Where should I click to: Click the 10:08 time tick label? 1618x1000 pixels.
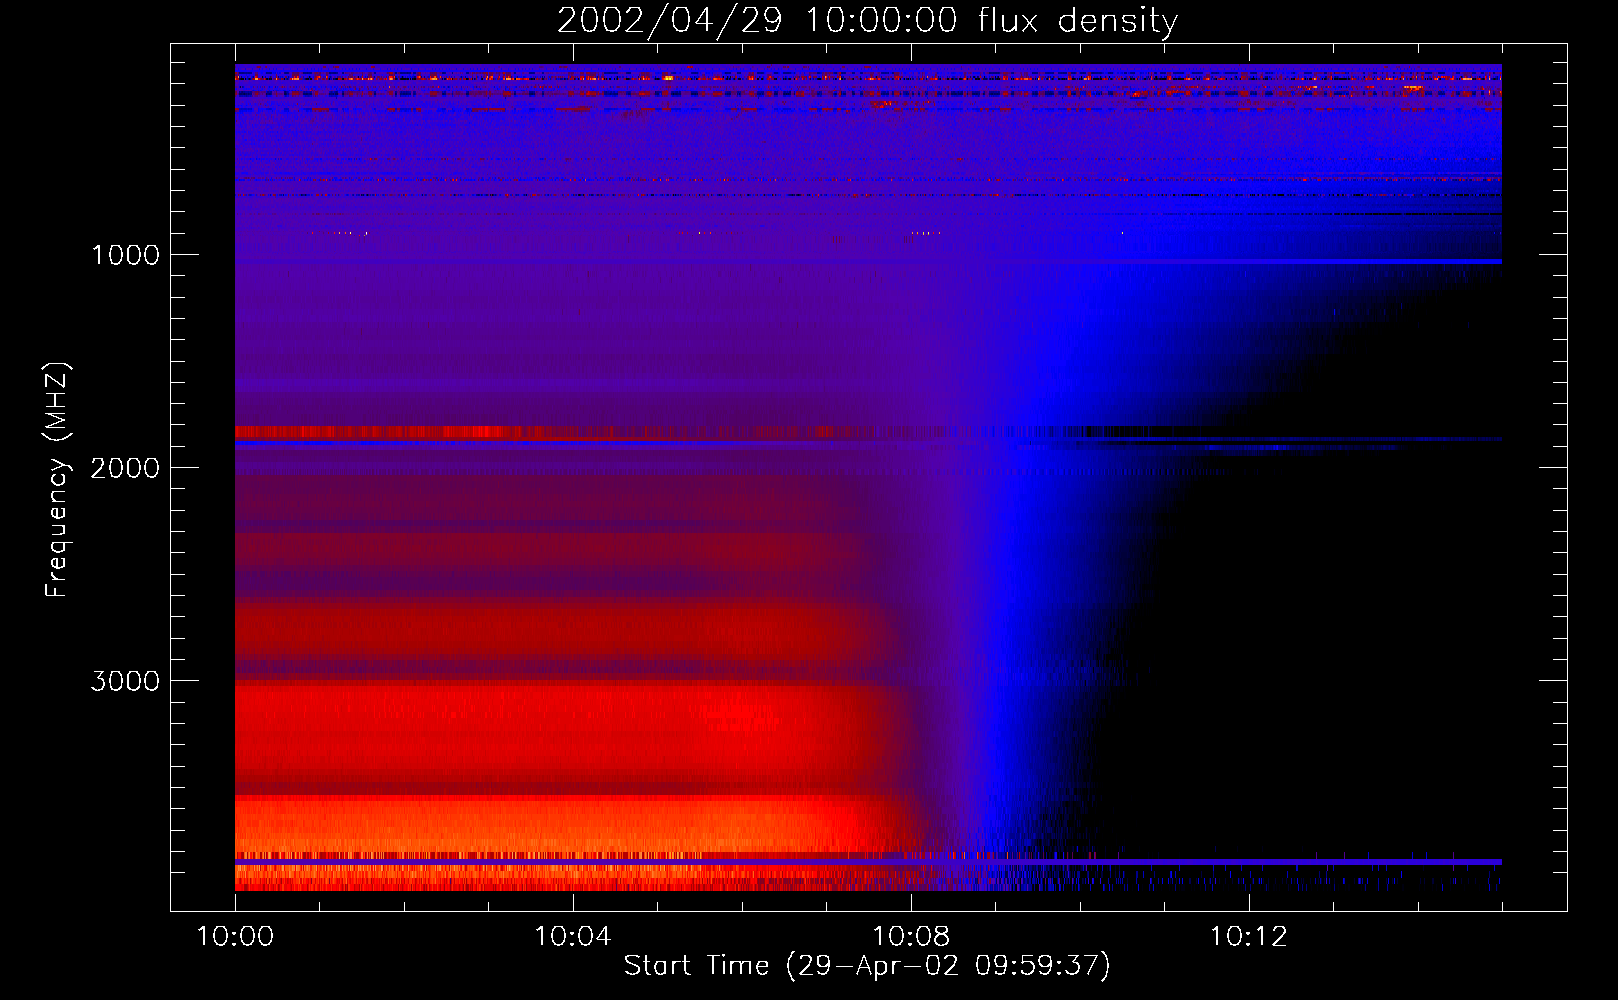911,937
